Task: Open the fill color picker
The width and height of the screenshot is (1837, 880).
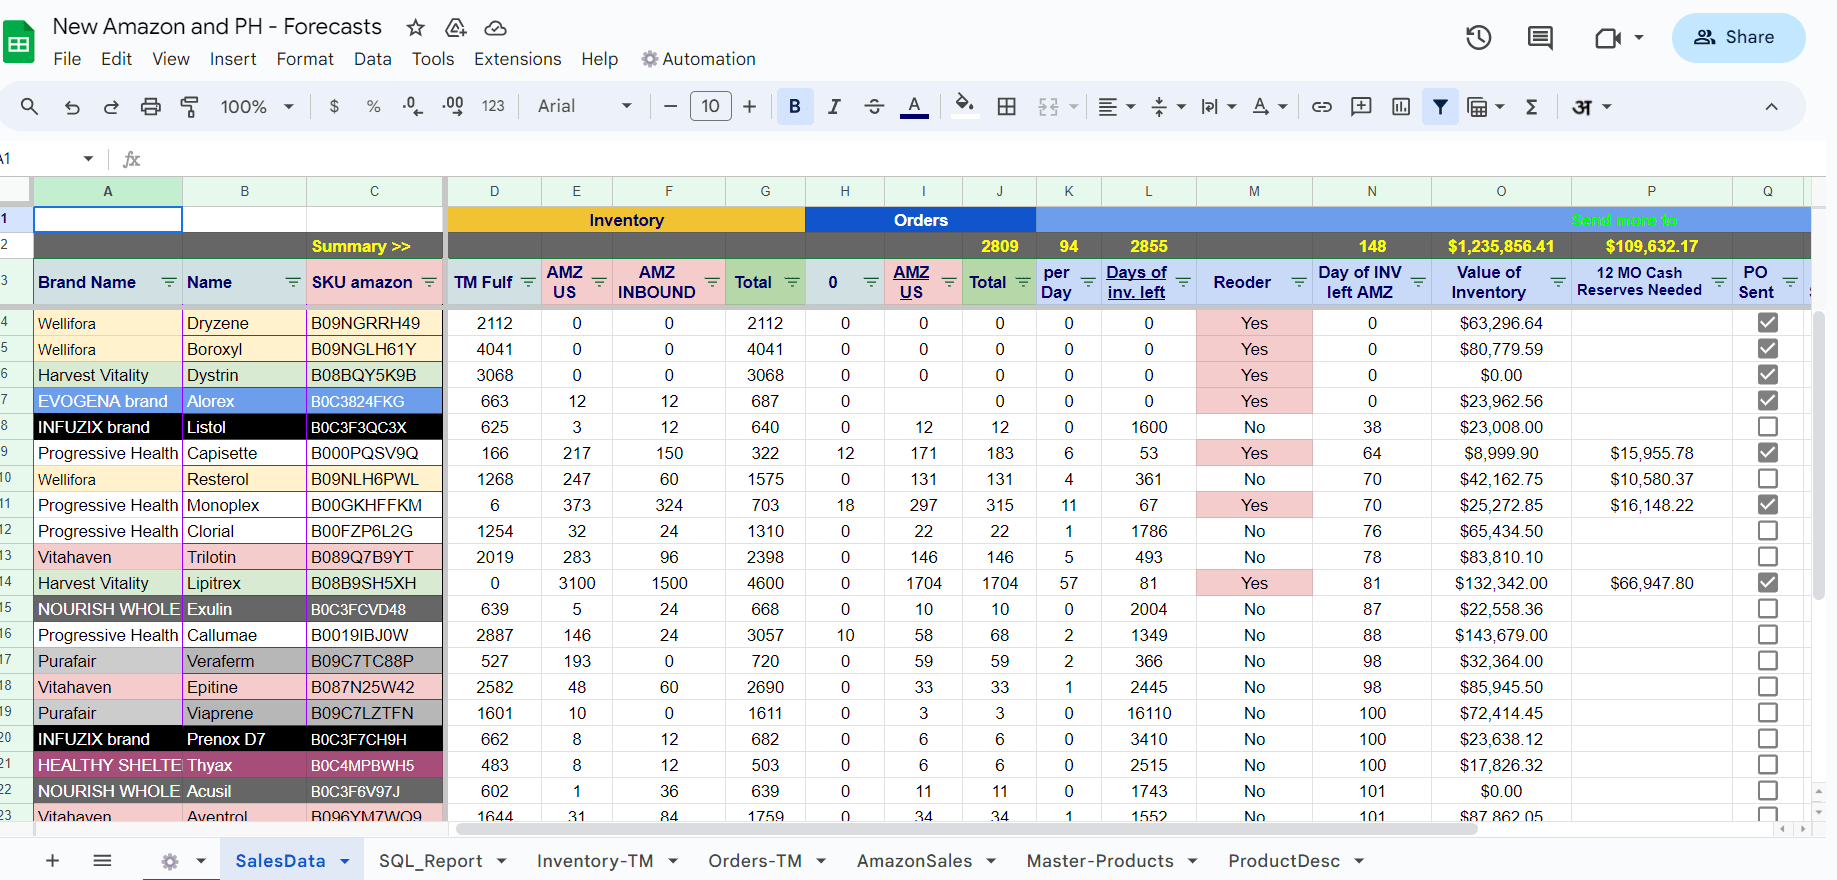Action: coord(964,106)
